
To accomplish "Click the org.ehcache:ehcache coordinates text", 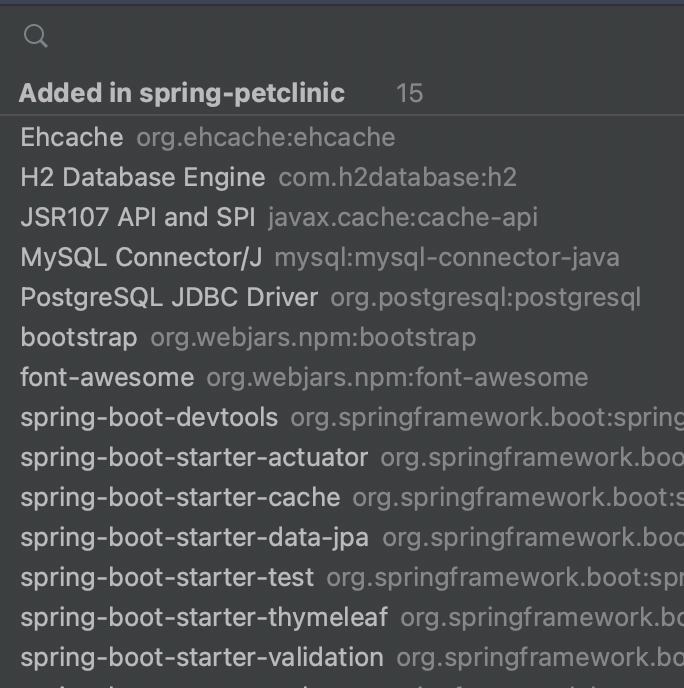I will point(266,138).
